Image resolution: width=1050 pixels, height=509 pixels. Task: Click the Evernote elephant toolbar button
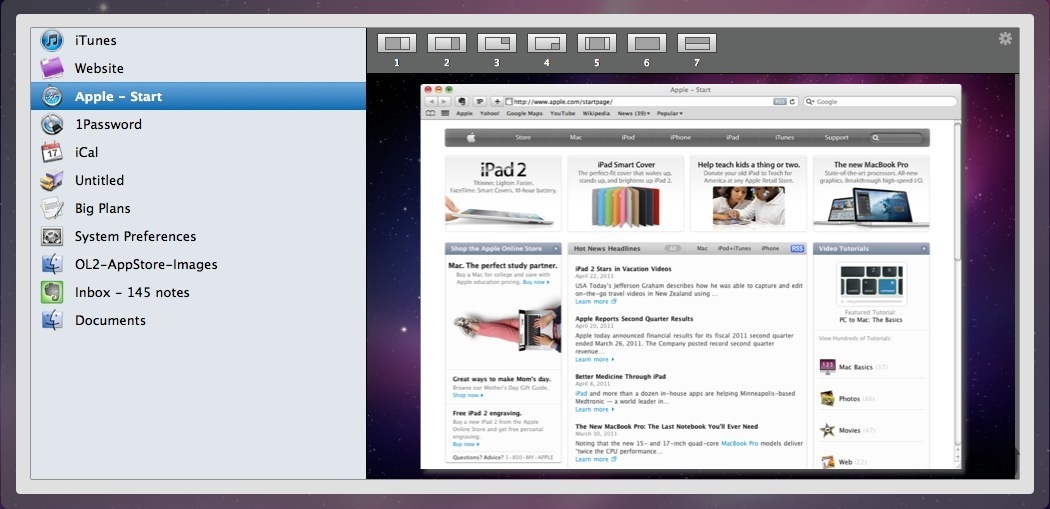tap(461, 102)
